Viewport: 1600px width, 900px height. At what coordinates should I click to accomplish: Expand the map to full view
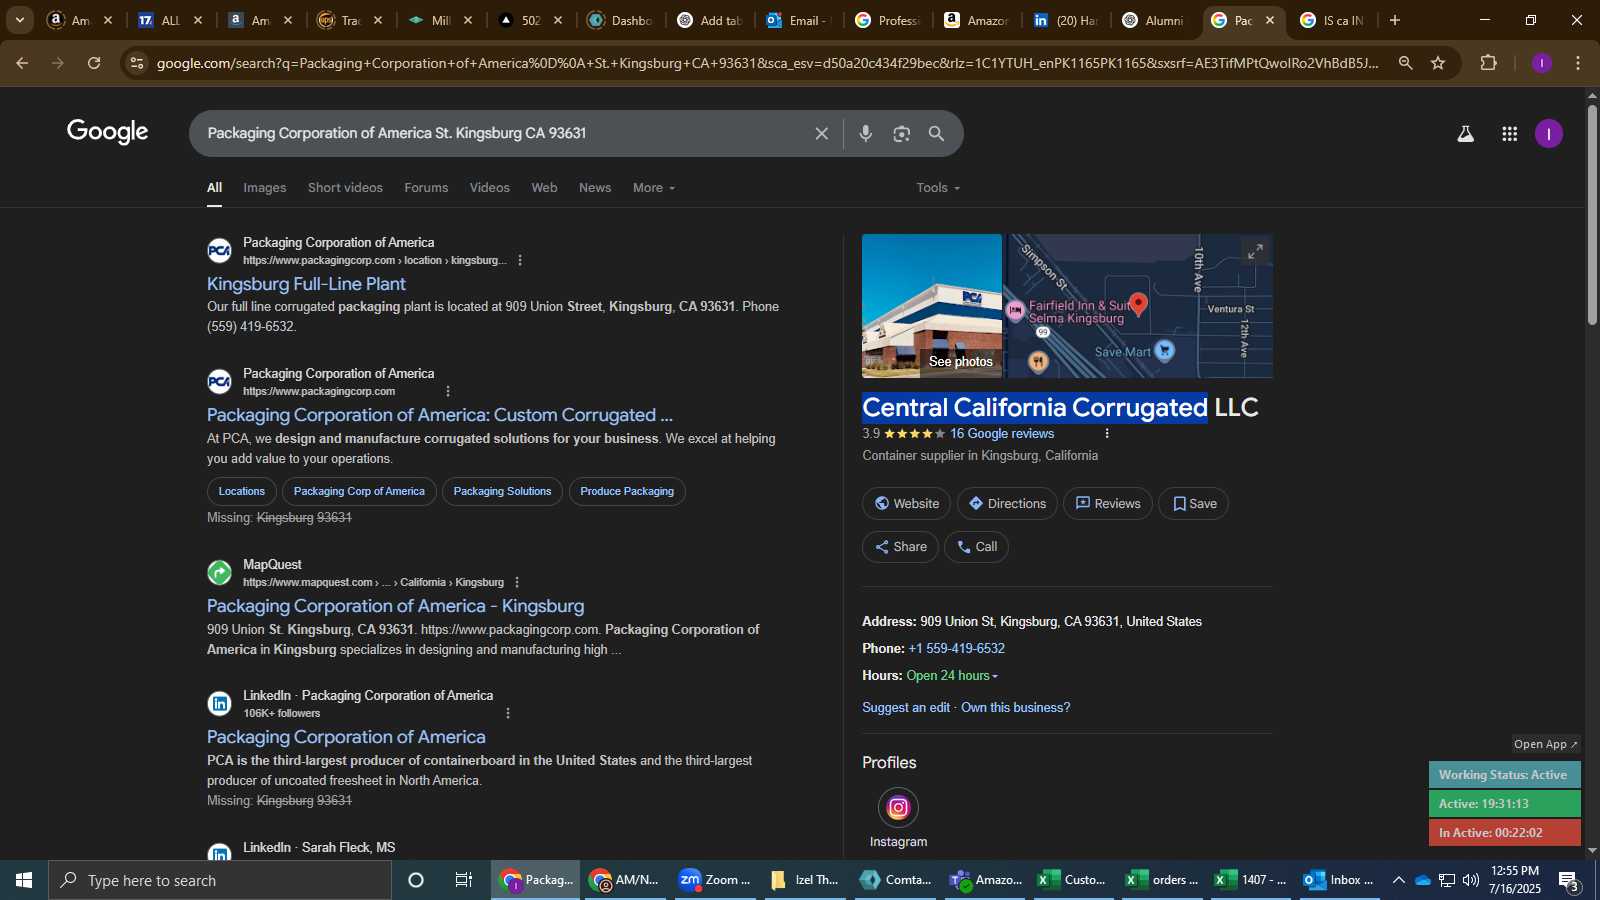1254,252
